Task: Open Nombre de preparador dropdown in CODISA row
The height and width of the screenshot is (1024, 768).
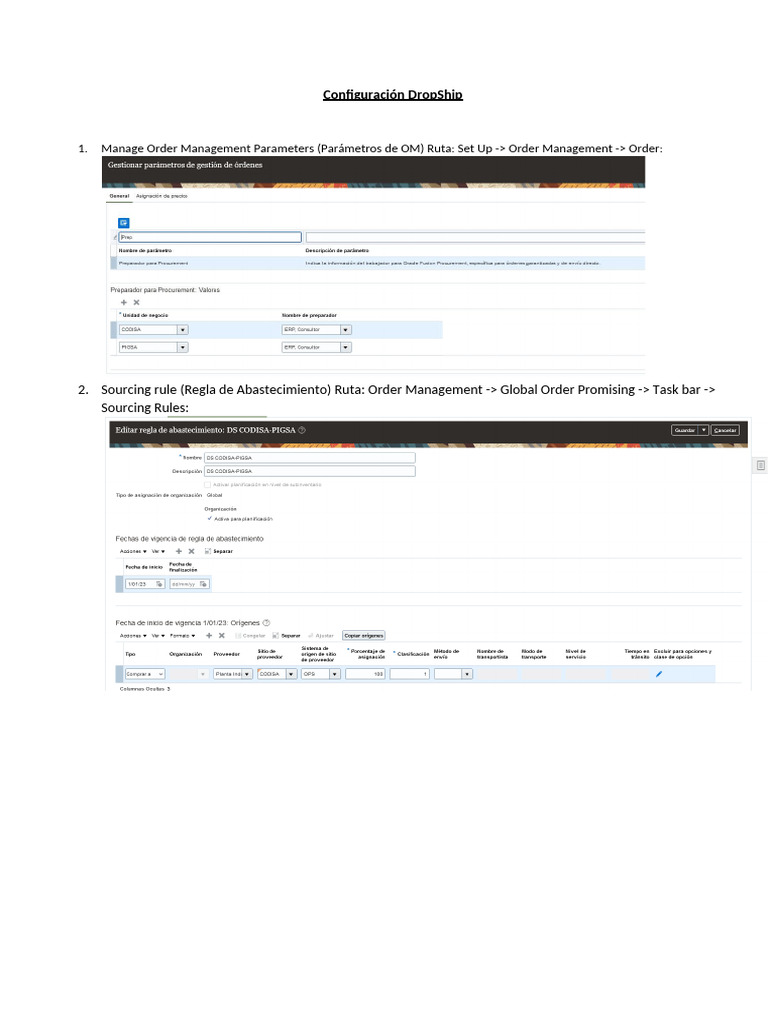Action: click(346, 330)
